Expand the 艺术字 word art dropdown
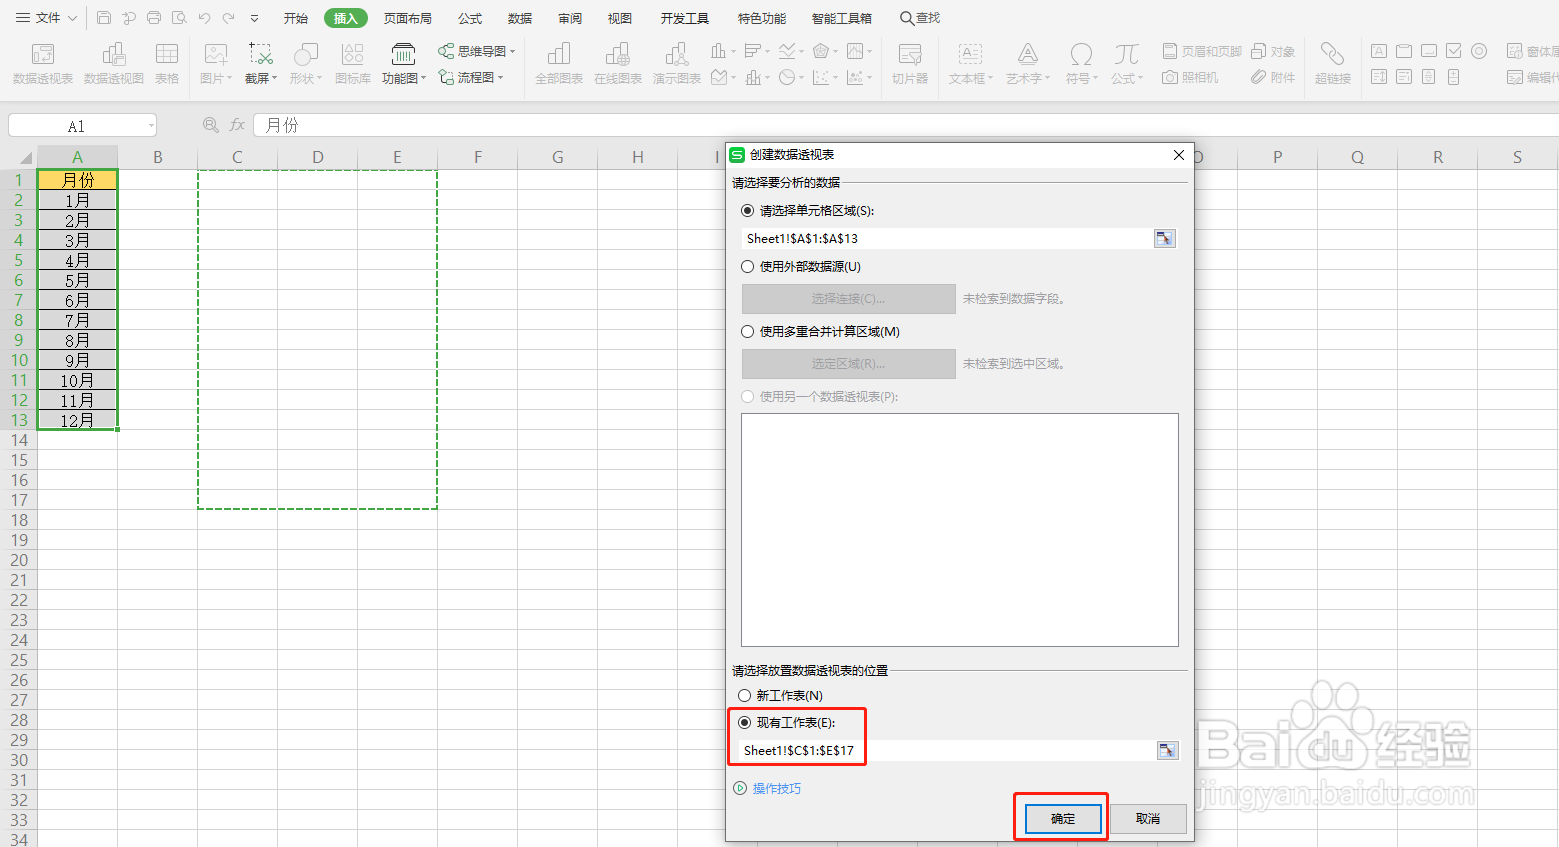Image resolution: width=1559 pixels, height=847 pixels. (x=1048, y=78)
